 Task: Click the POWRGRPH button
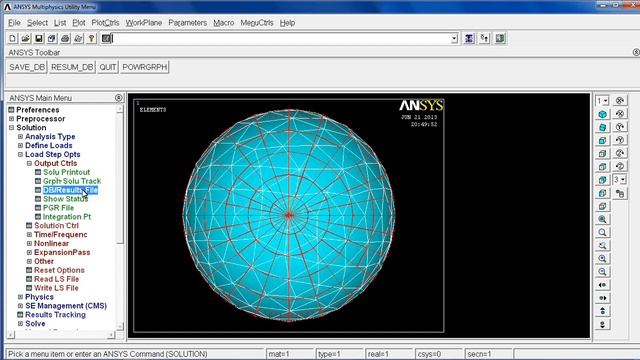[x=144, y=67]
